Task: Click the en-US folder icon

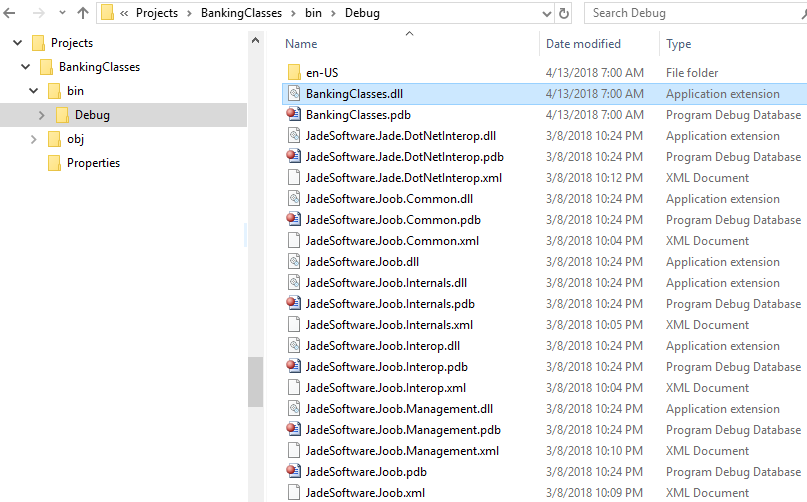Action: [294, 73]
